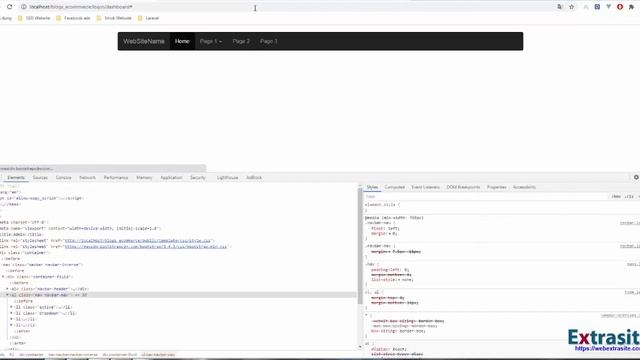Open the Accessibility sidebar tab
The image size is (640, 360).
coord(524,187)
